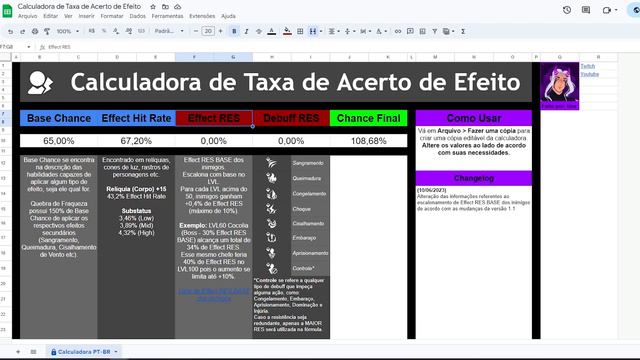
Task: Create a filter
Action: click(435, 31)
